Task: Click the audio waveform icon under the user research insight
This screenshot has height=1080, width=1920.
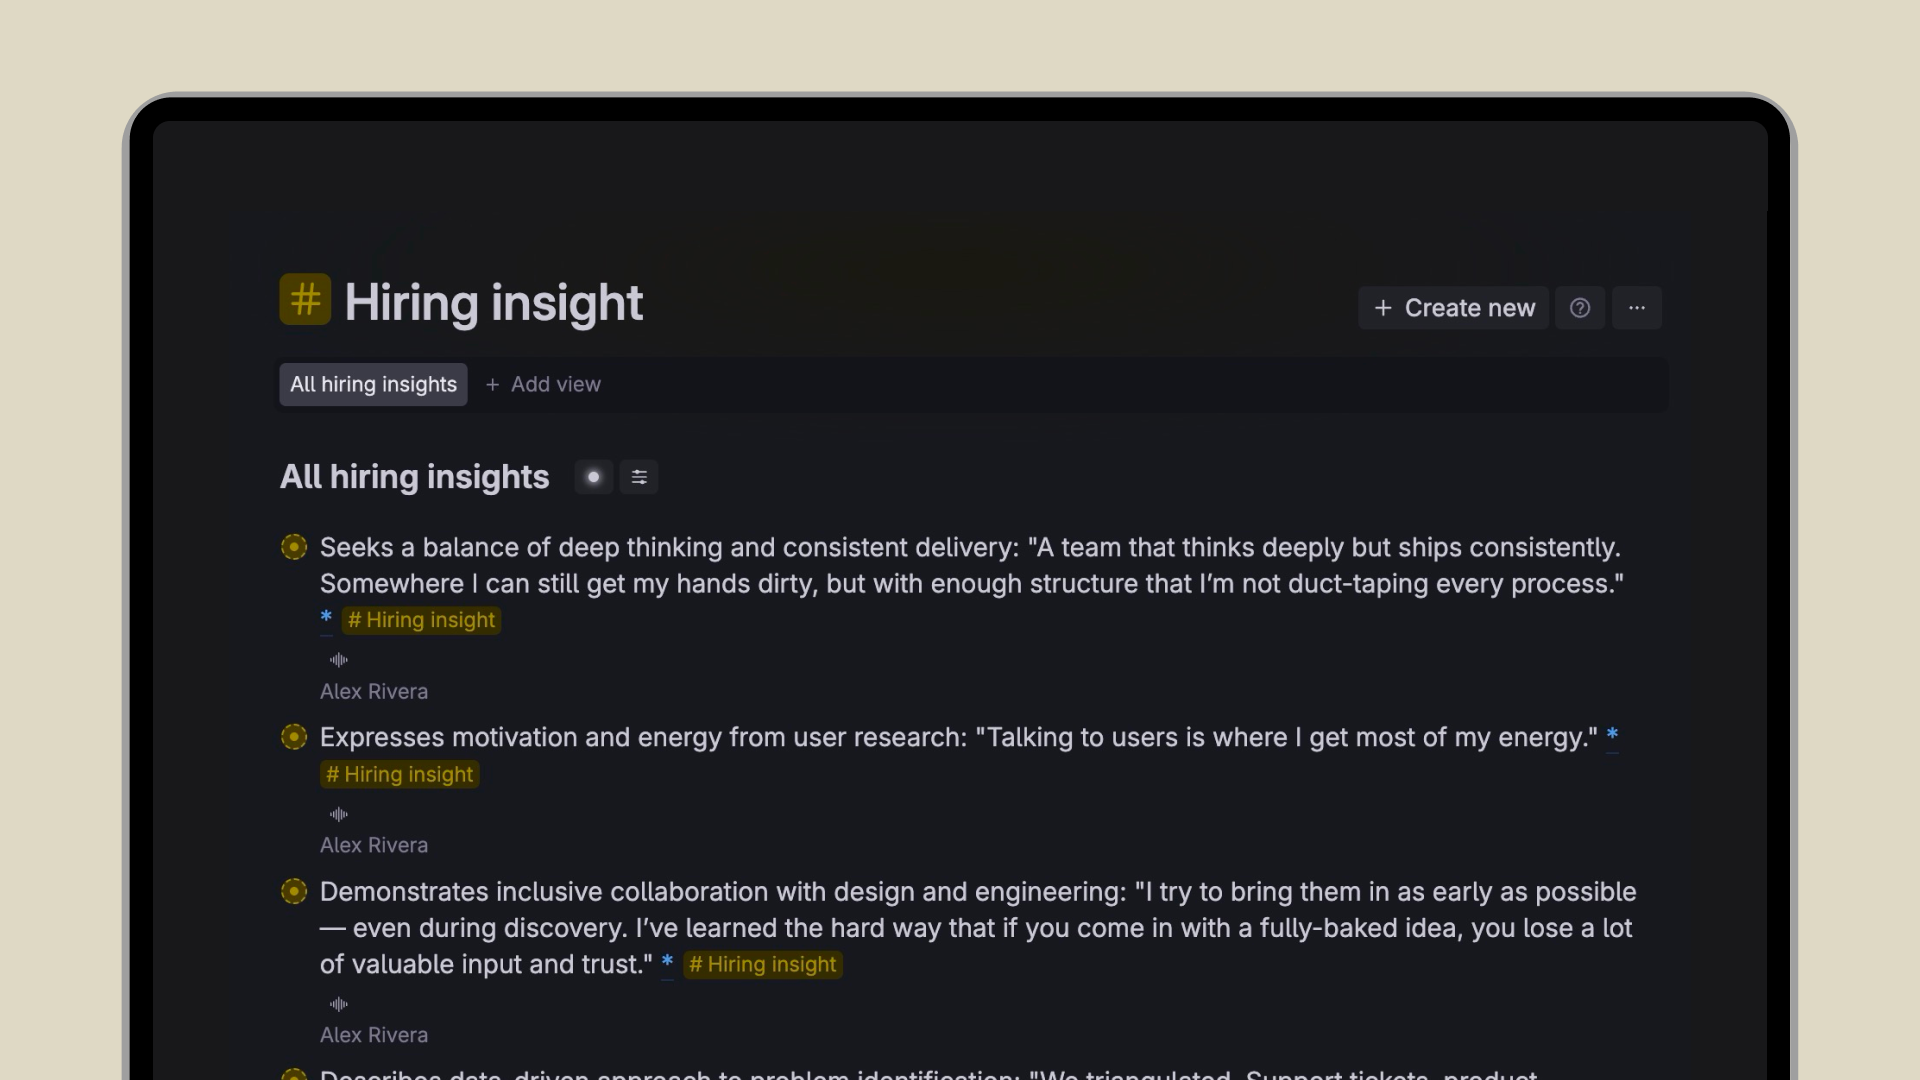Action: point(339,814)
